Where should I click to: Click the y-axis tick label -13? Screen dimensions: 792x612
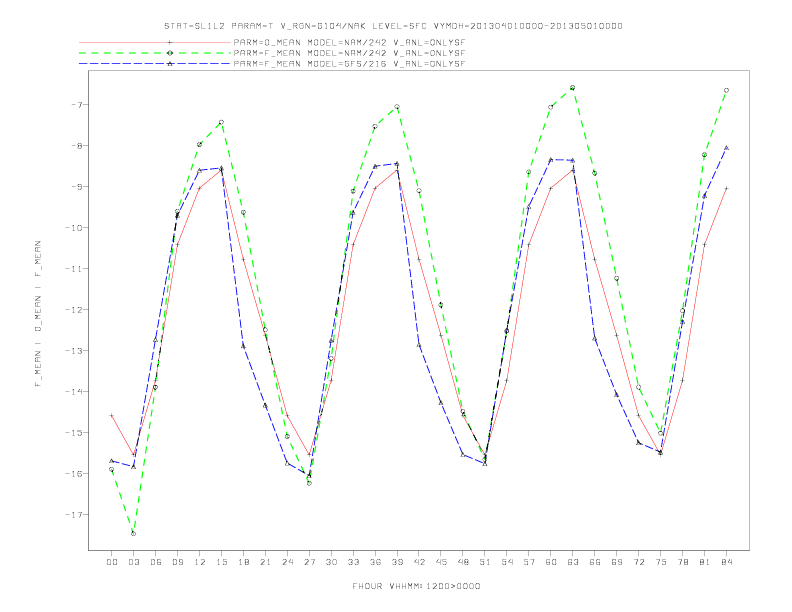pyautogui.click(x=74, y=350)
